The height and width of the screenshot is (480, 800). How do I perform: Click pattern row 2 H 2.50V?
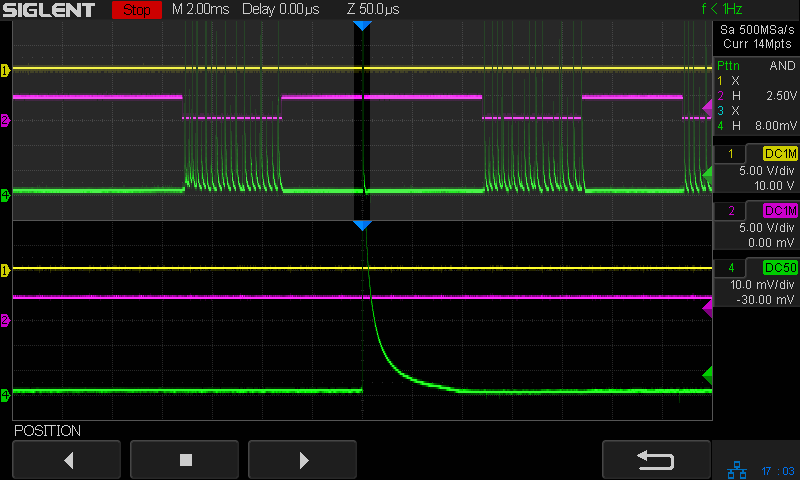pos(757,95)
